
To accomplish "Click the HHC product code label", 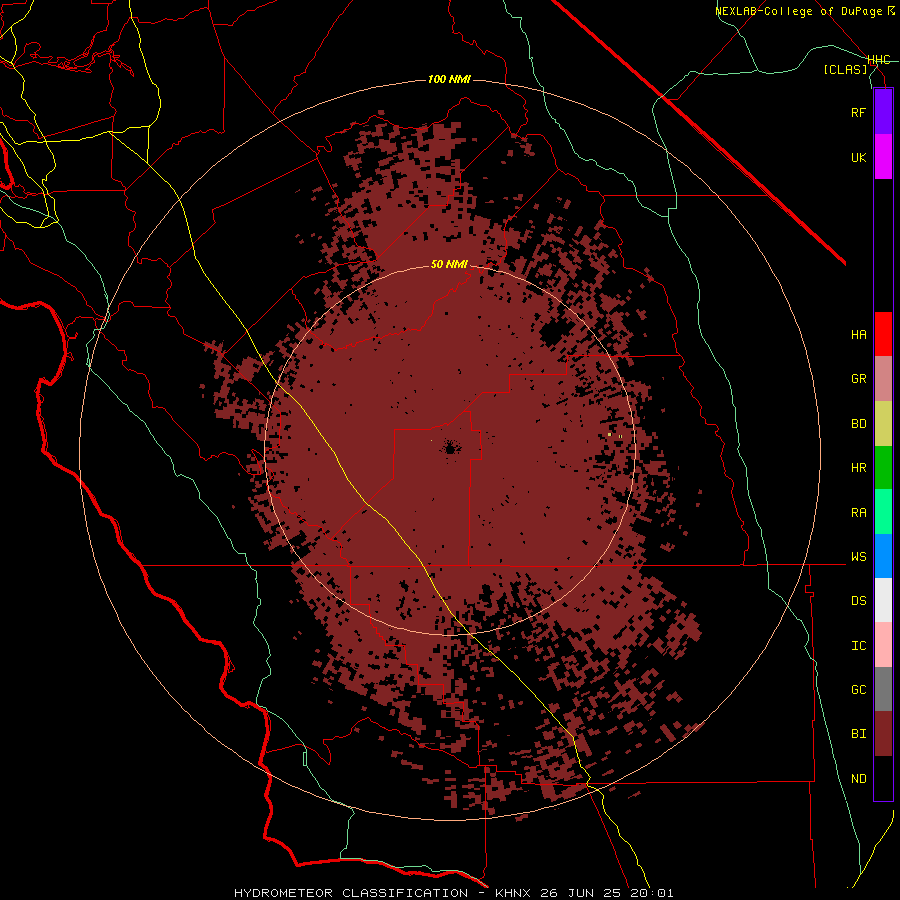I will click(879, 60).
